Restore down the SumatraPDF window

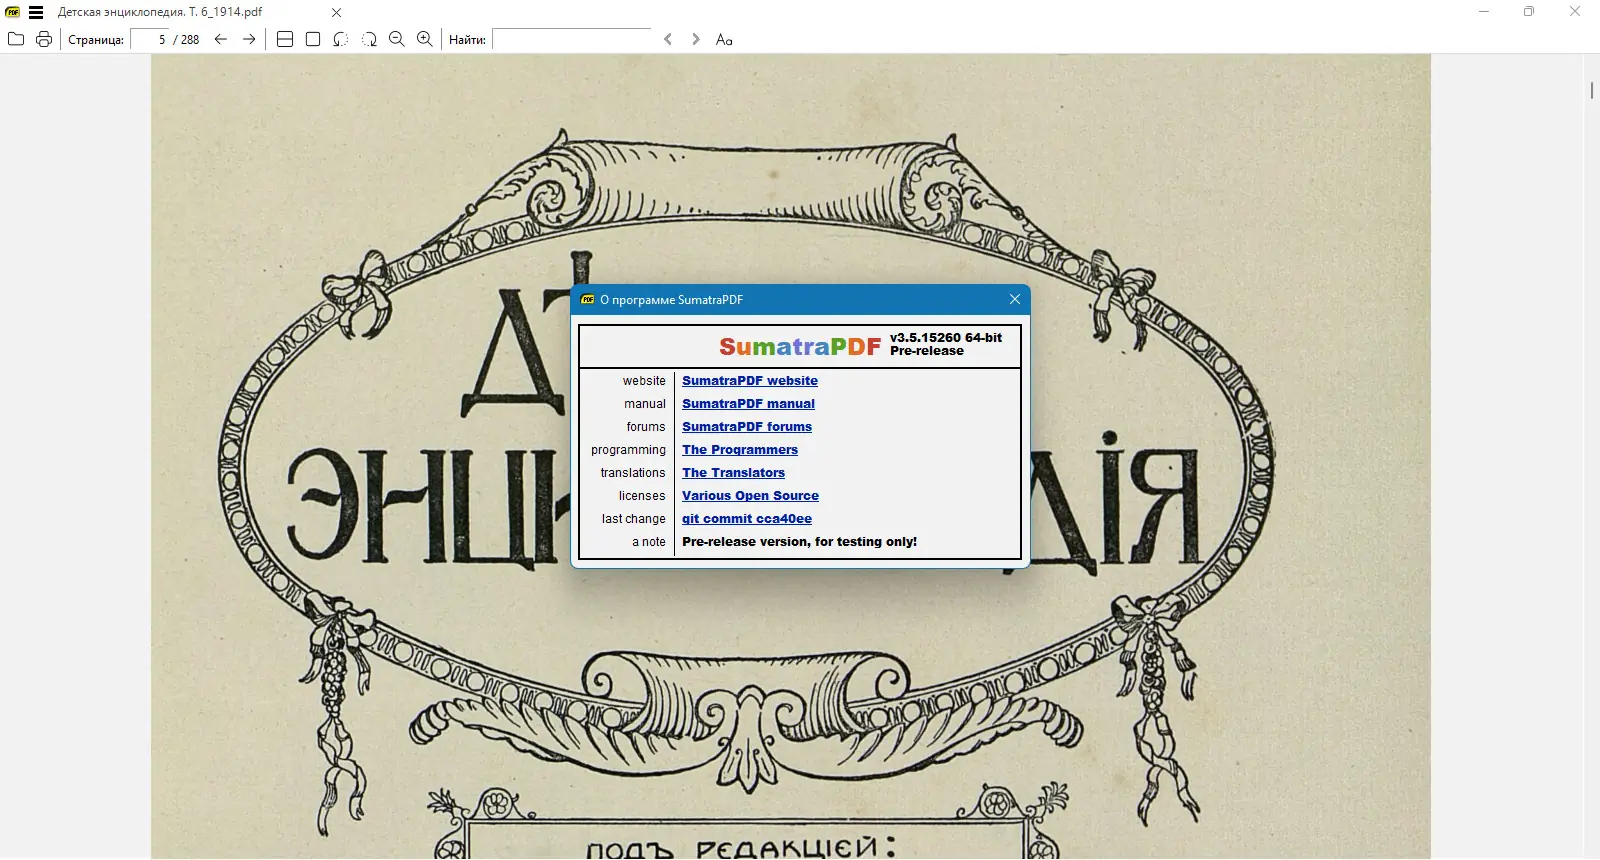coord(1529,12)
